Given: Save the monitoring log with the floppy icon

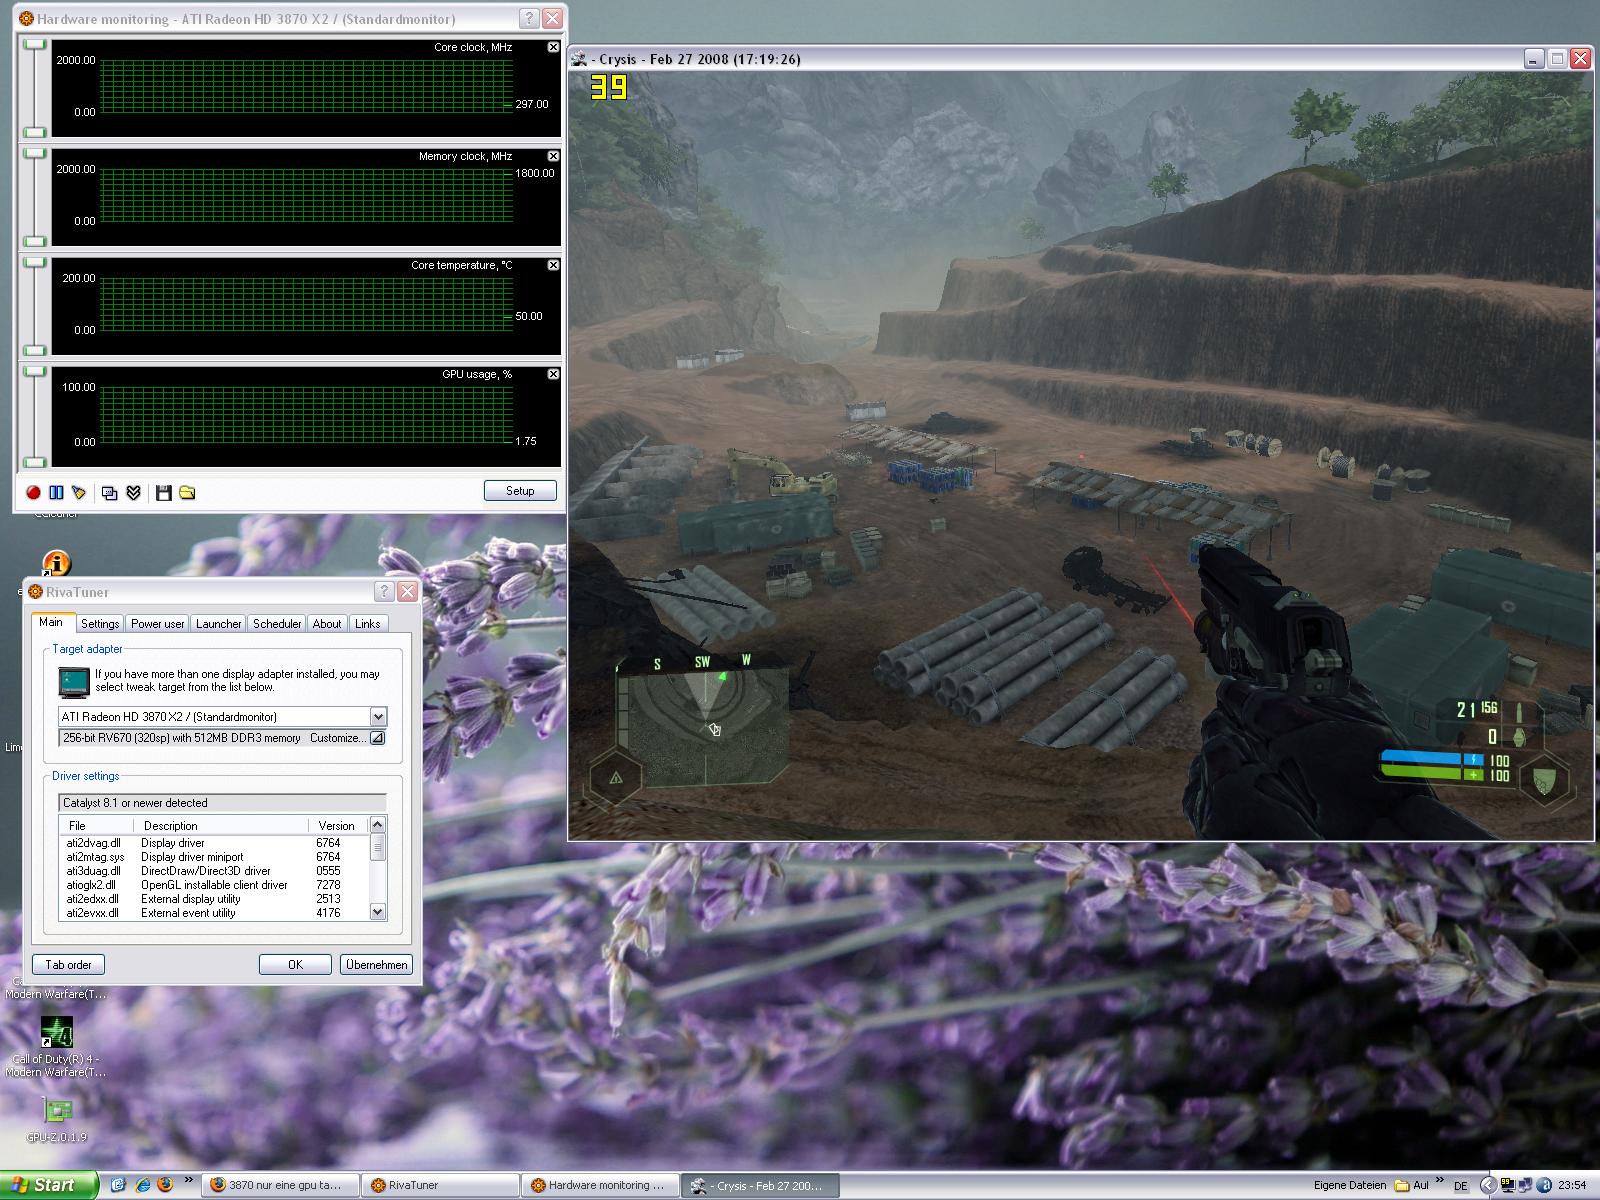Looking at the screenshot, I should click(164, 493).
